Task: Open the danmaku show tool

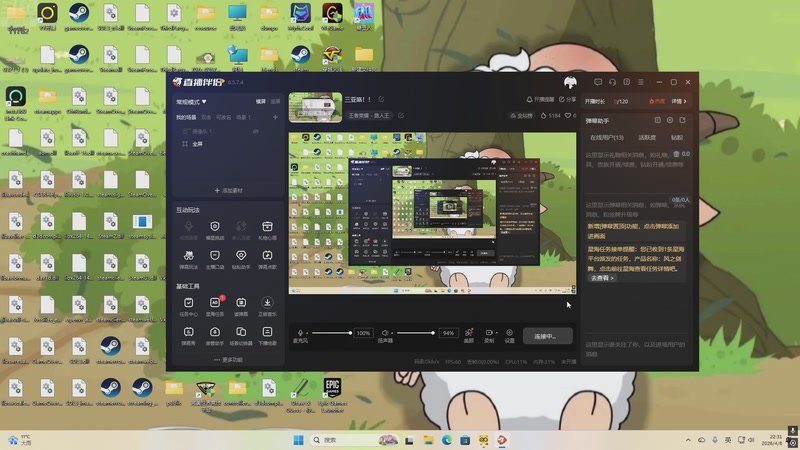Action: [x=188, y=332]
